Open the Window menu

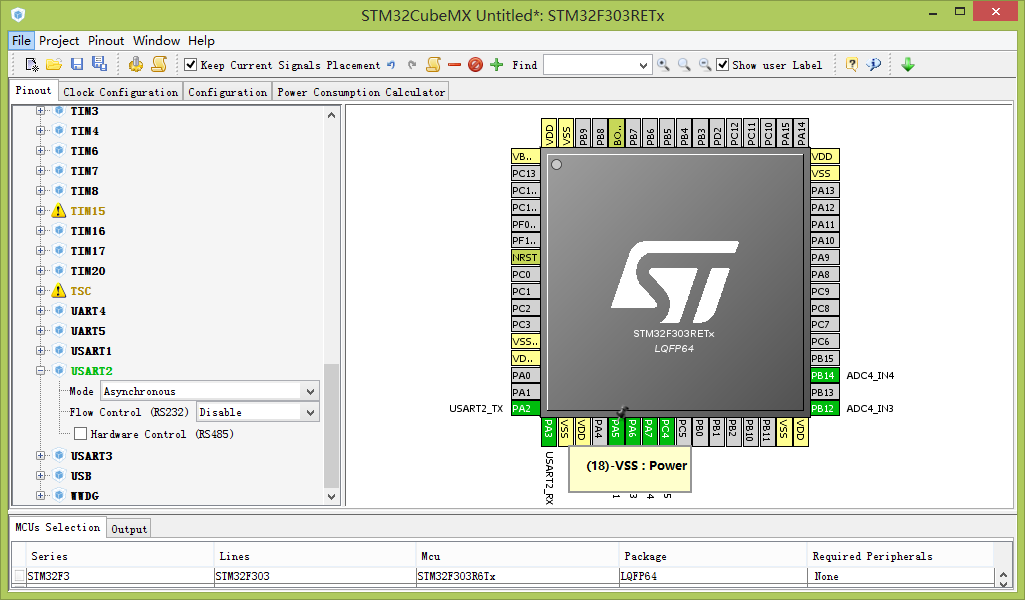pyautogui.click(x=156, y=40)
